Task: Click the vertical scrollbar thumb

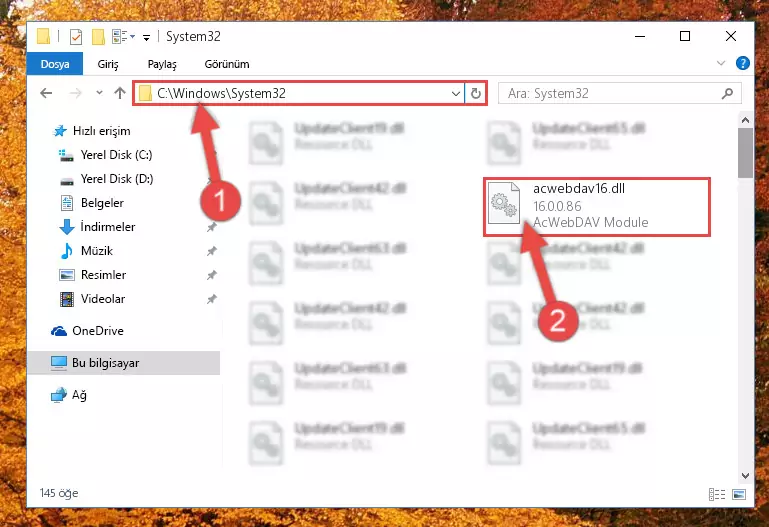Action: pyautogui.click(x=745, y=153)
